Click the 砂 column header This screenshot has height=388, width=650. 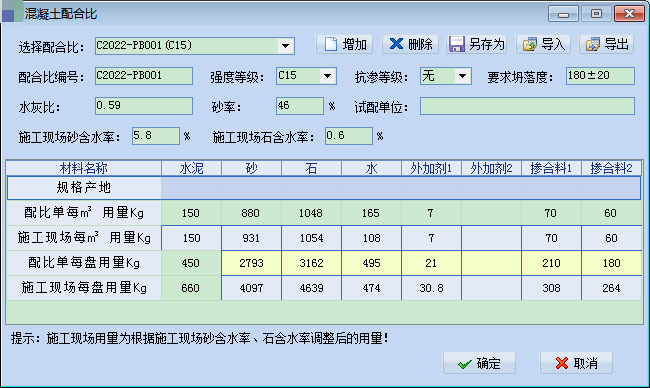(x=252, y=168)
